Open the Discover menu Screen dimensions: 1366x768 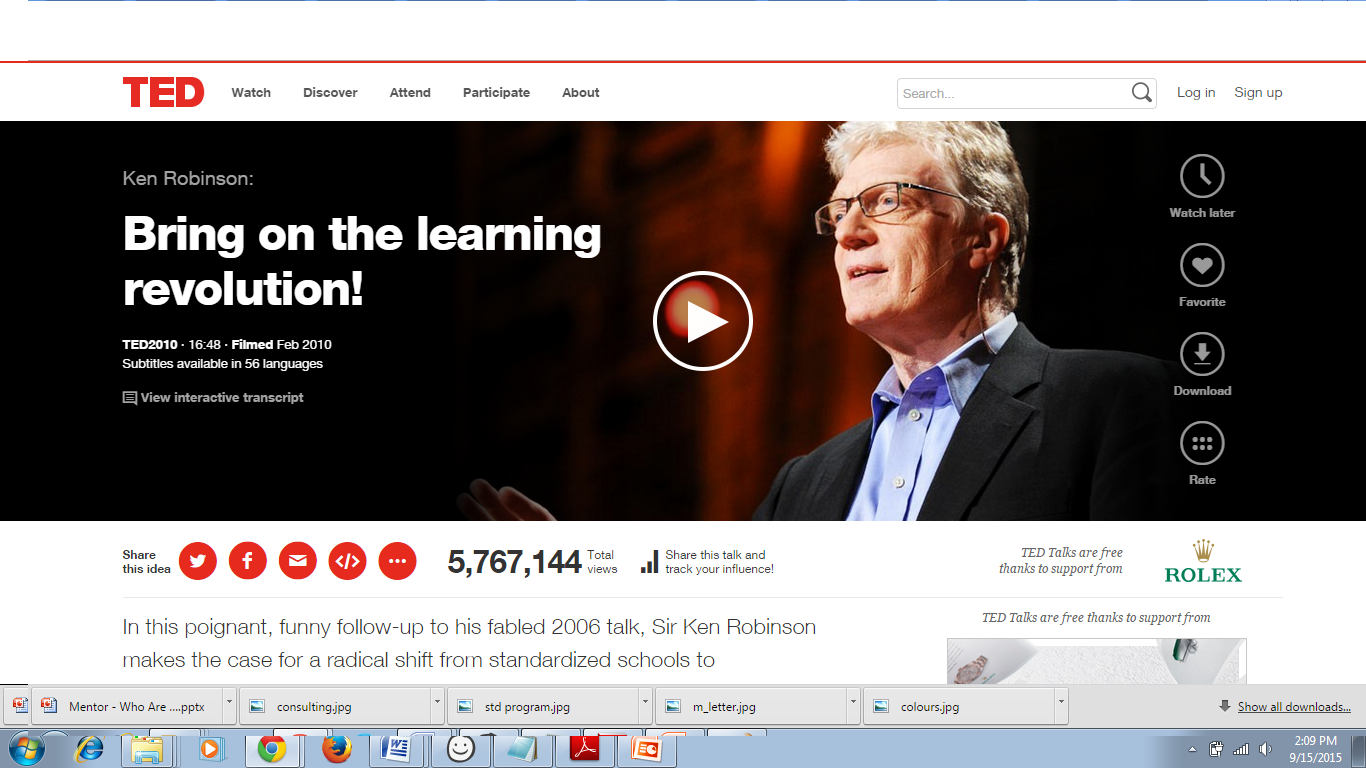(x=330, y=93)
